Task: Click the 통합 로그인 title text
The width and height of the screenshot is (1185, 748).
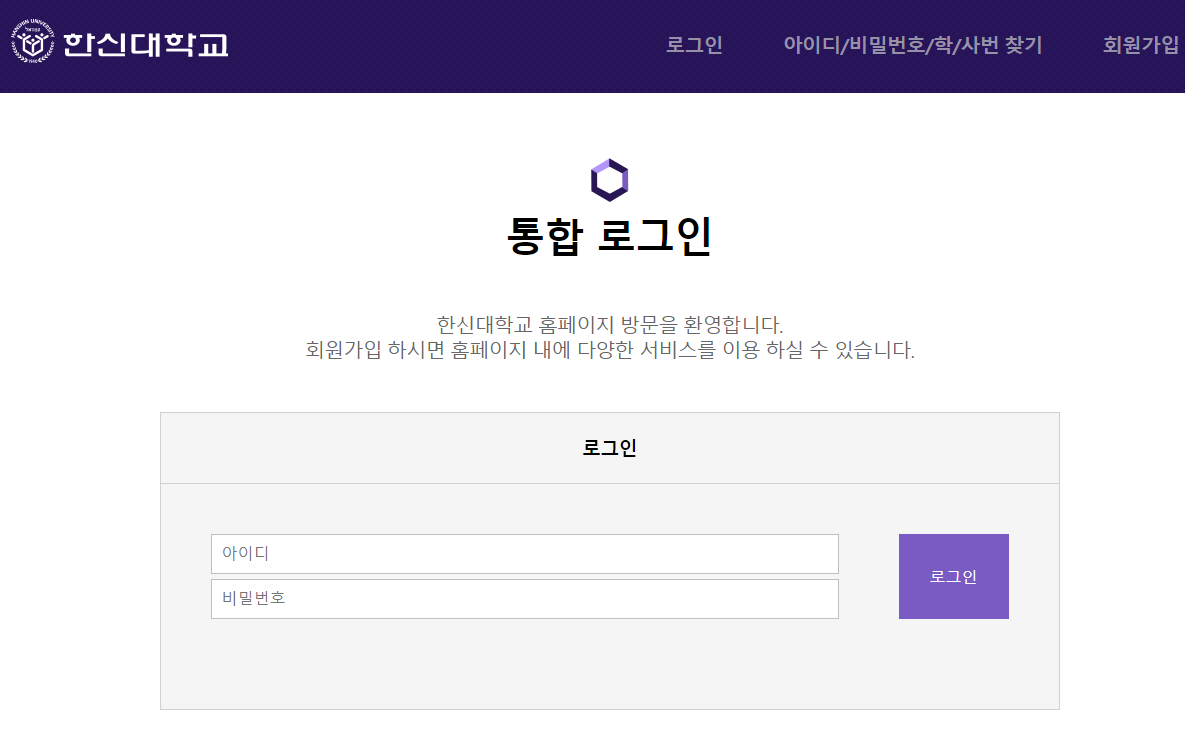Action: pos(609,236)
